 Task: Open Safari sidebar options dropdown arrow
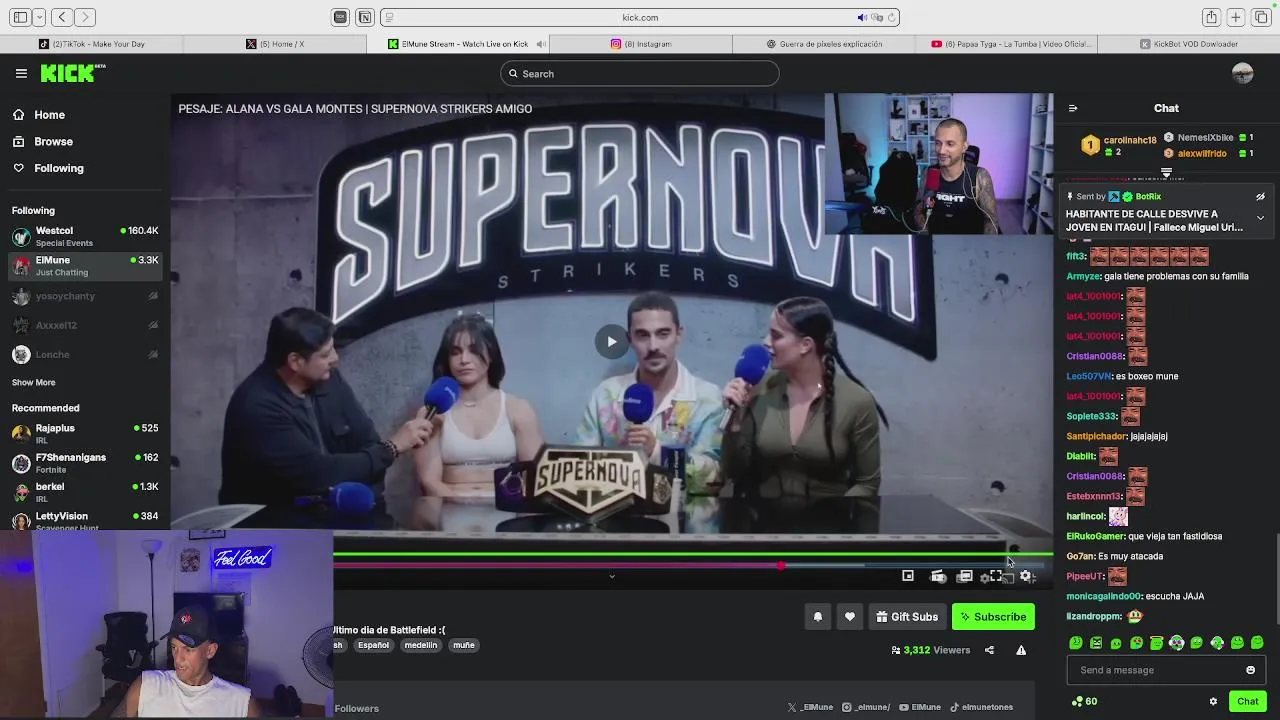39,17
